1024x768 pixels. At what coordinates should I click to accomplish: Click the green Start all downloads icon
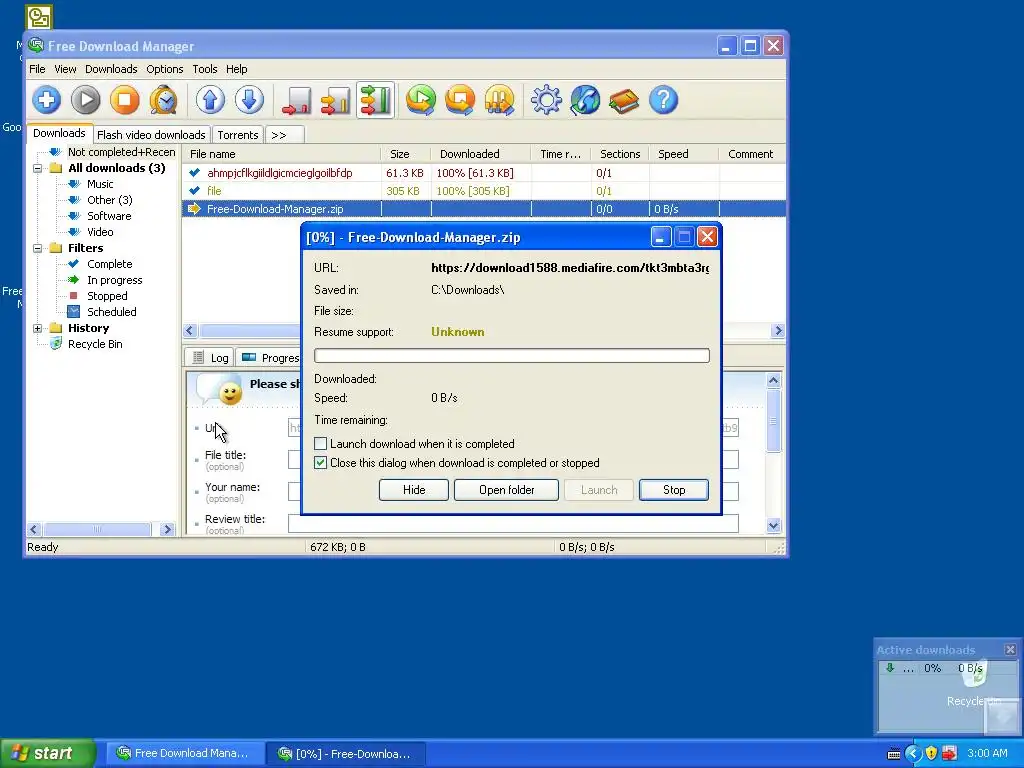[x=421, y=100]
